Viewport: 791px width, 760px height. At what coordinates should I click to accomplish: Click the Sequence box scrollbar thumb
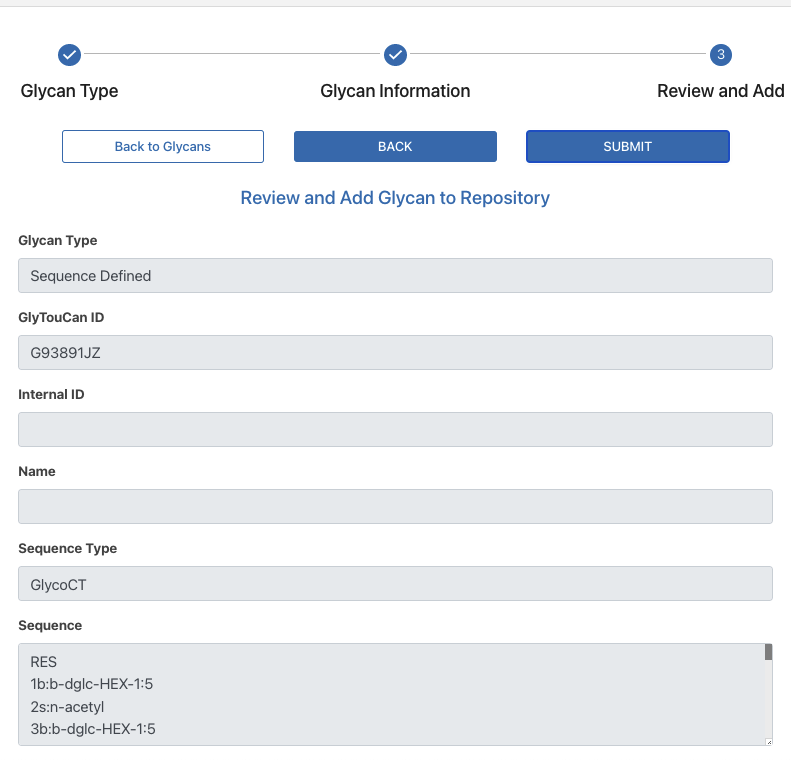(768, 653)
